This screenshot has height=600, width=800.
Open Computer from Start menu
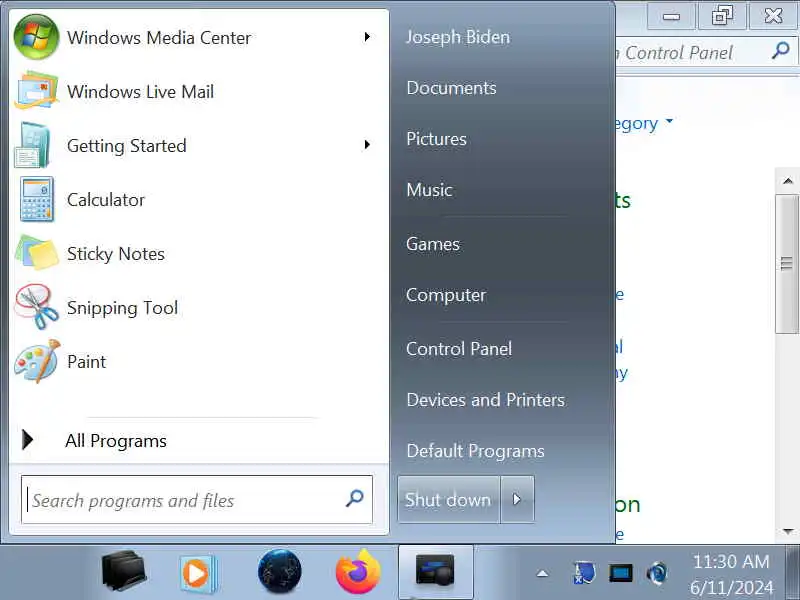pos(445,295)
